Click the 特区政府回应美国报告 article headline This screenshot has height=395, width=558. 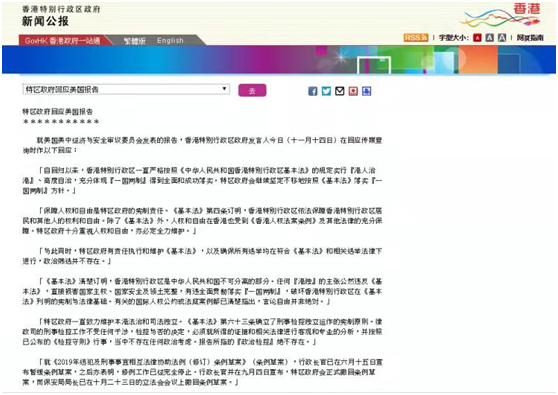click(x=58, y=112)
